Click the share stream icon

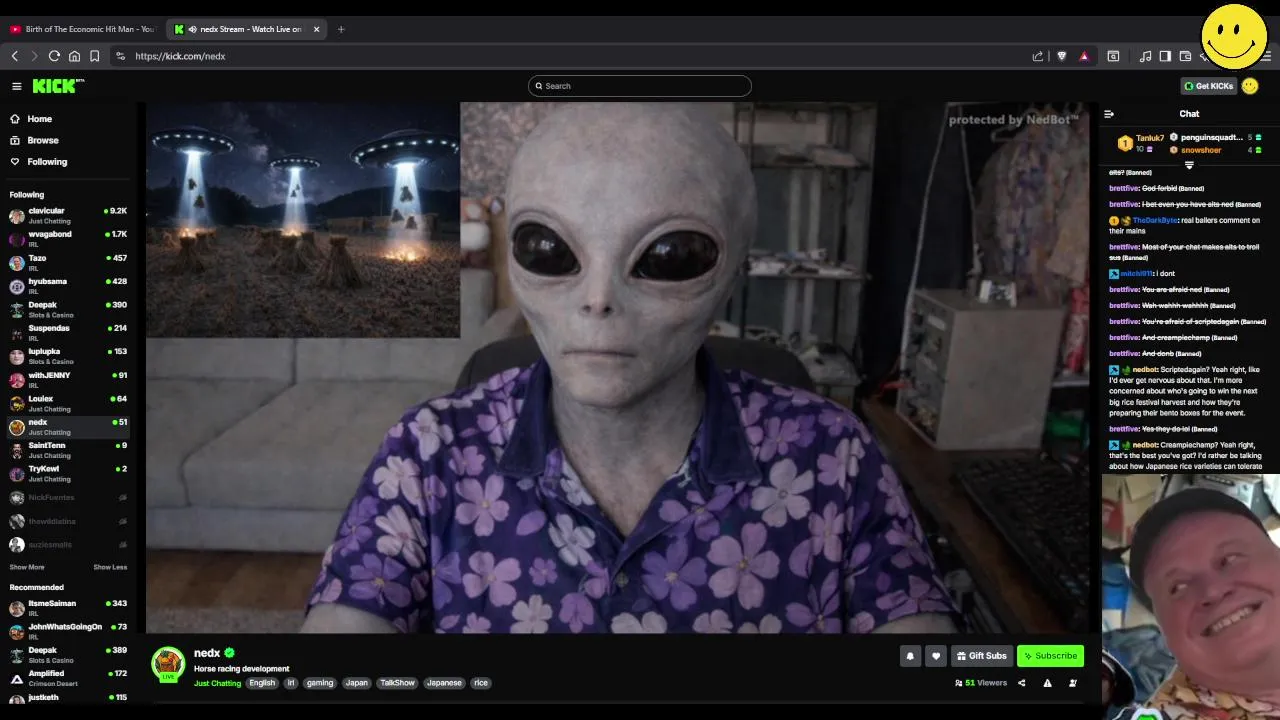tap(1021, 683)
